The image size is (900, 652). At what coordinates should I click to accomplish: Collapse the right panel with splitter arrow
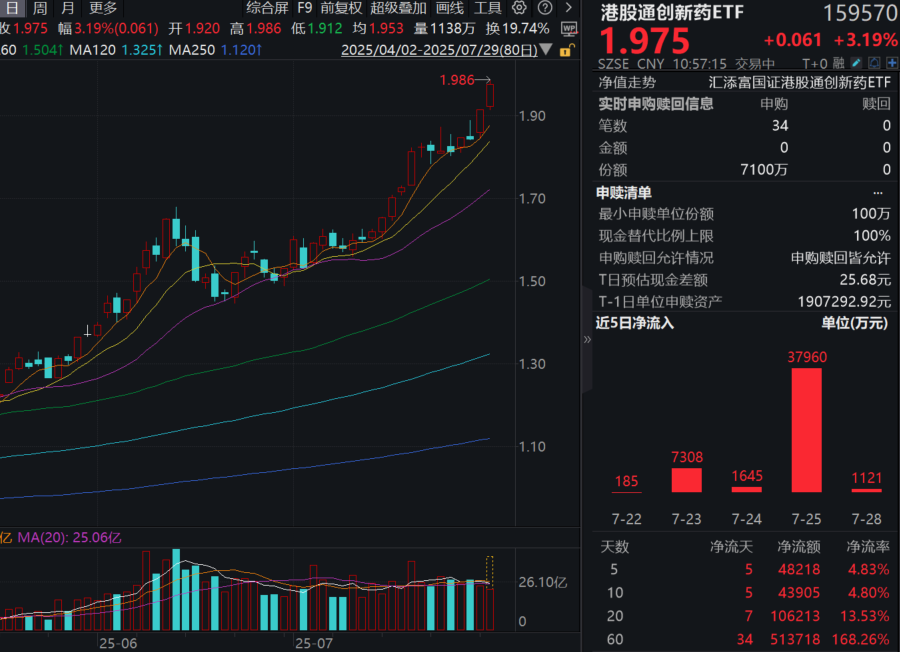pyautogui.click(x=587, y=340)
